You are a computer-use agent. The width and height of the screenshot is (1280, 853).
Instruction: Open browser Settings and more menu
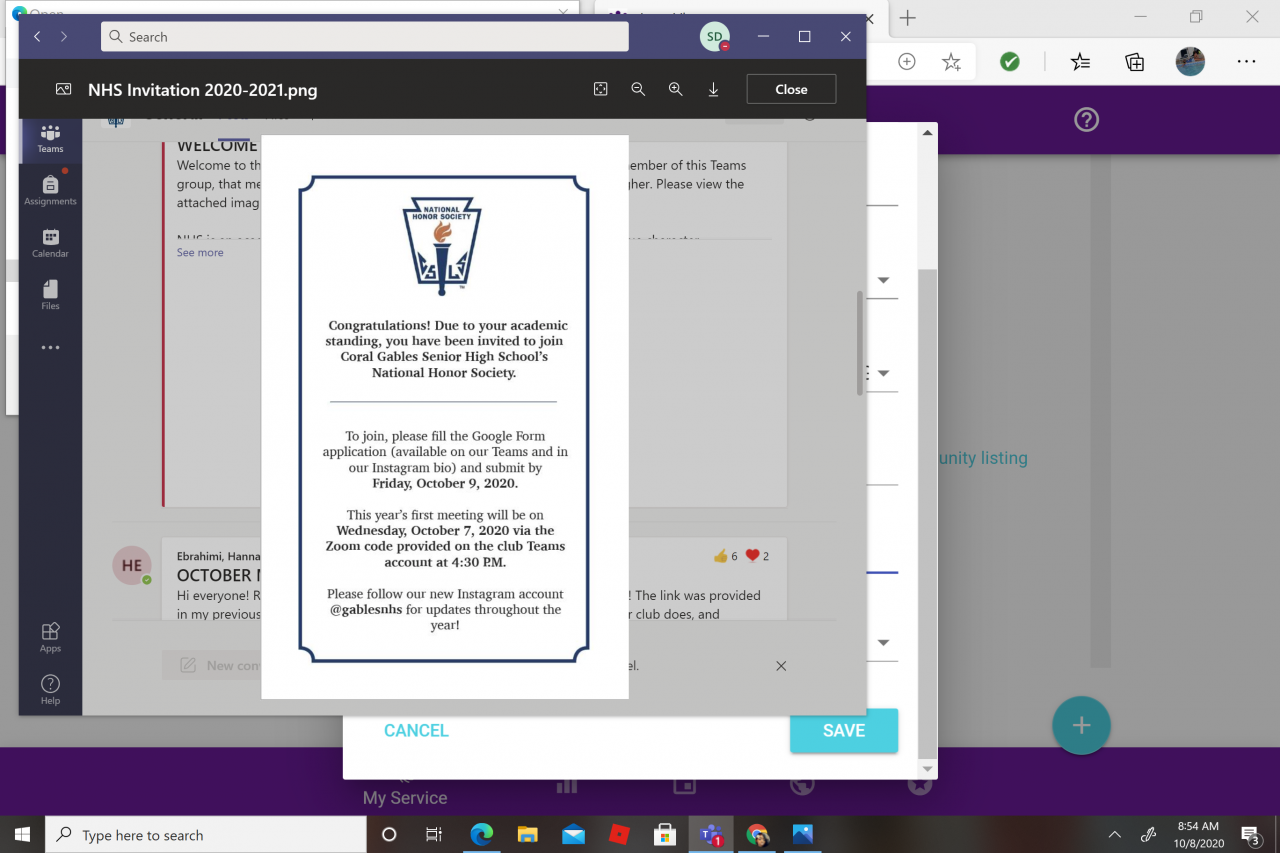1246,62
